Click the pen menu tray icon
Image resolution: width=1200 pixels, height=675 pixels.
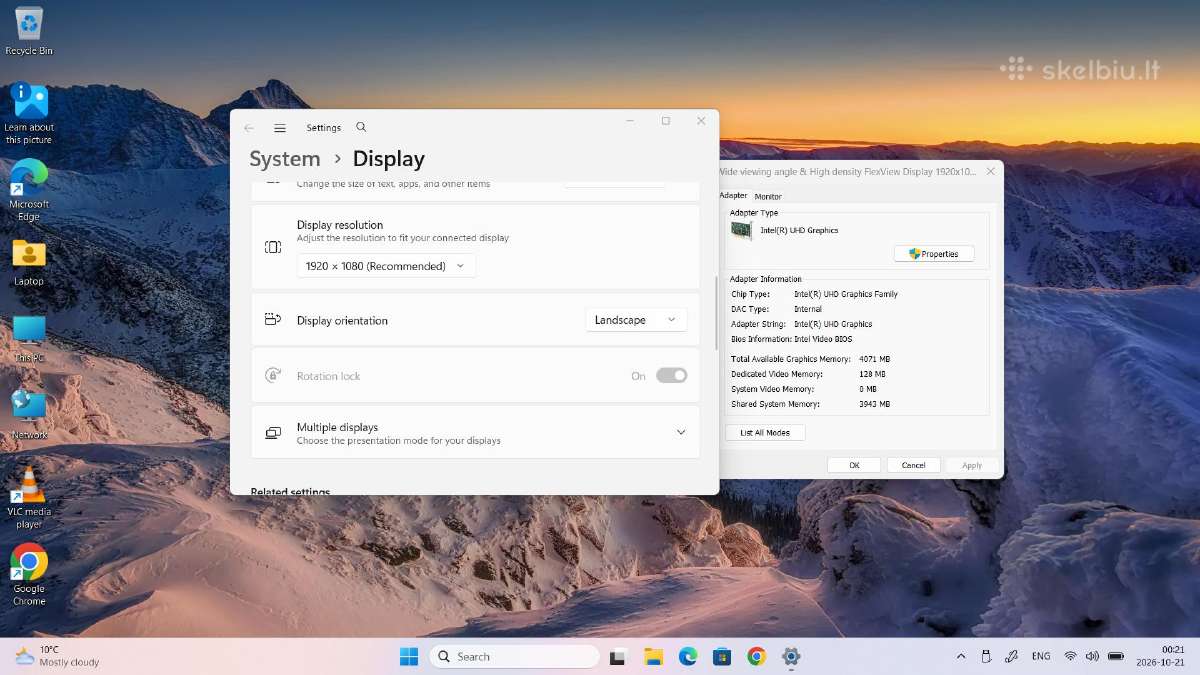1010,657
